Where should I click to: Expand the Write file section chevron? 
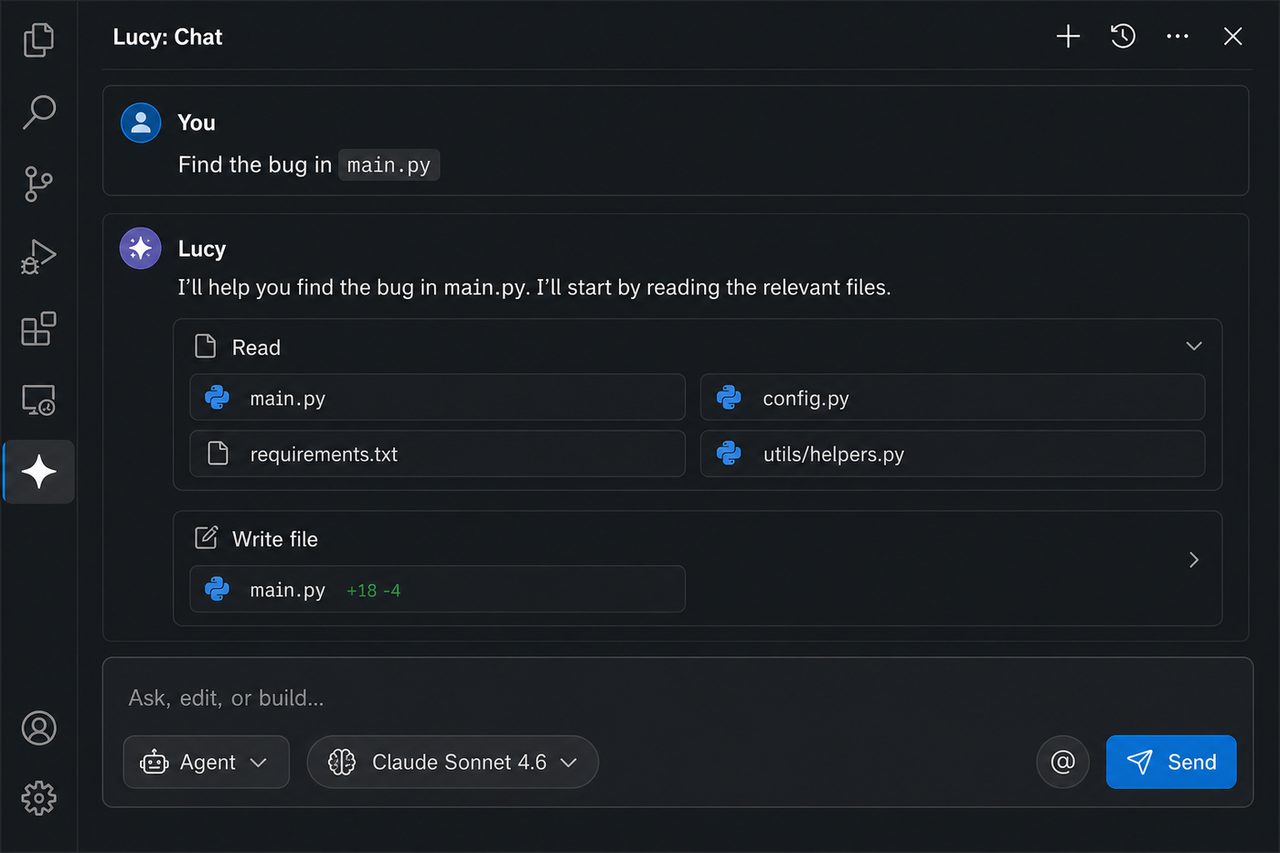pos(1193,560)
